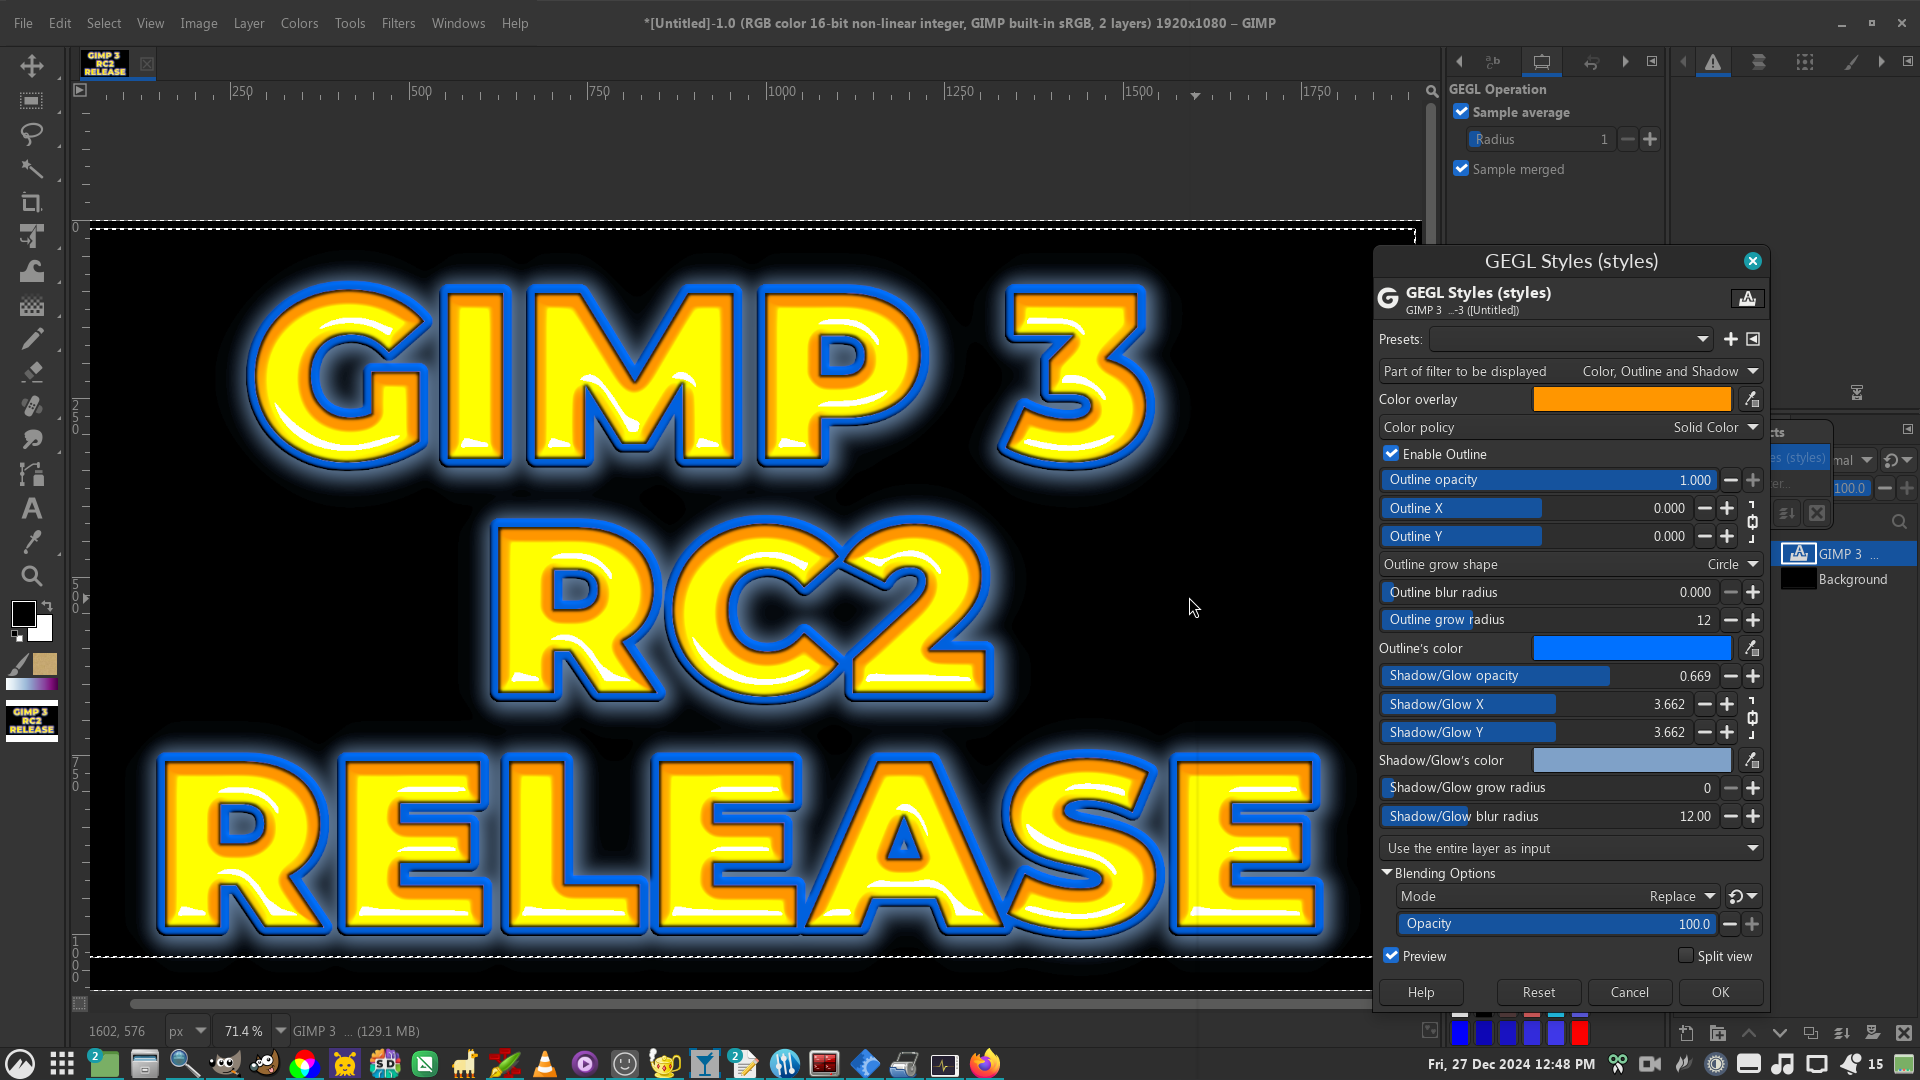Viewport: 1920px width, 1080px height.
Task: Select the Warp Transform tool
Action: pyautogui.click(x=32, y=270)
